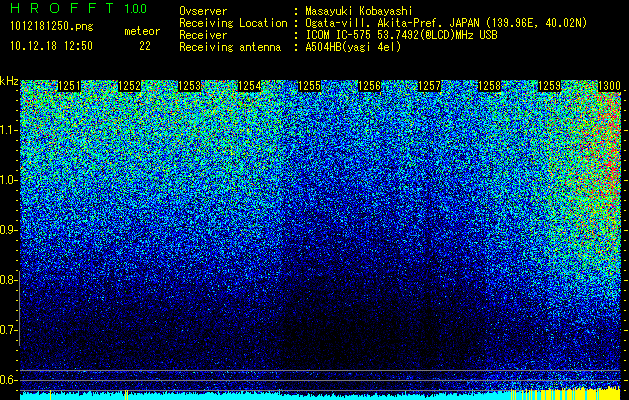Image resolution: width=629 pixels, height=400 pixels.
Task: Click the 0.9 frequency axis label
Action: [x=7, y=230]
